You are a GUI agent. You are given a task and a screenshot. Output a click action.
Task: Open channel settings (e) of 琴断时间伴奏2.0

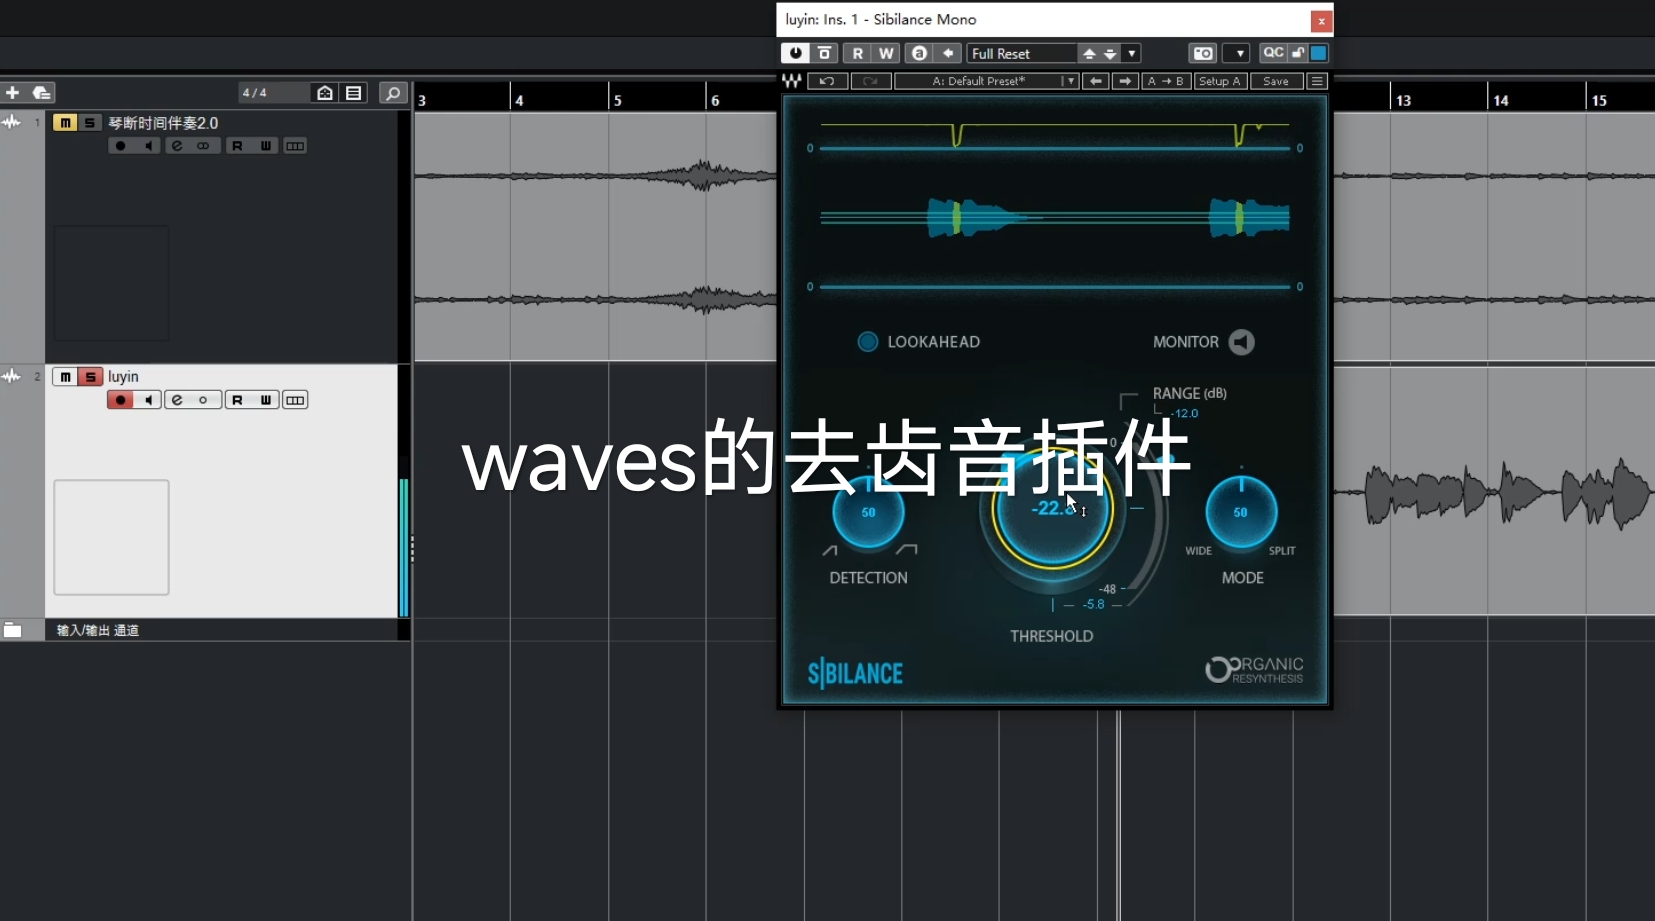pyautogui.click(x=178, y=146)
